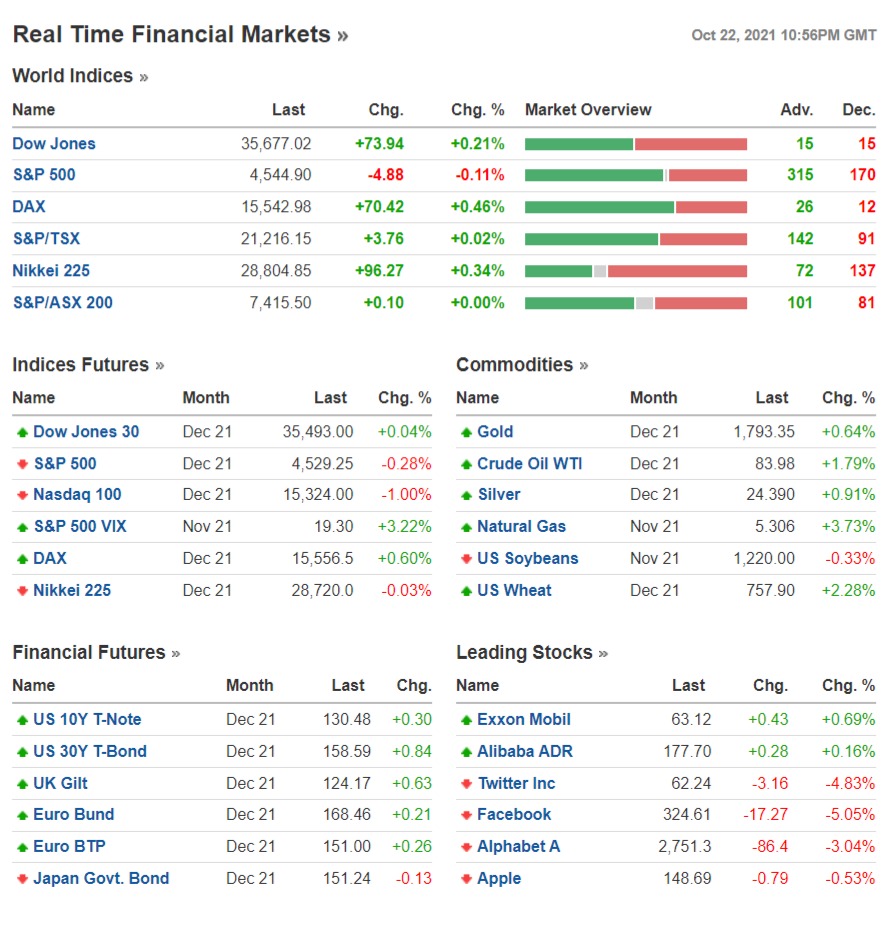The width and height of the screenshot is (888, 925).
Task: Open the Dow Jones world index
Action: (x=54, y=143)
